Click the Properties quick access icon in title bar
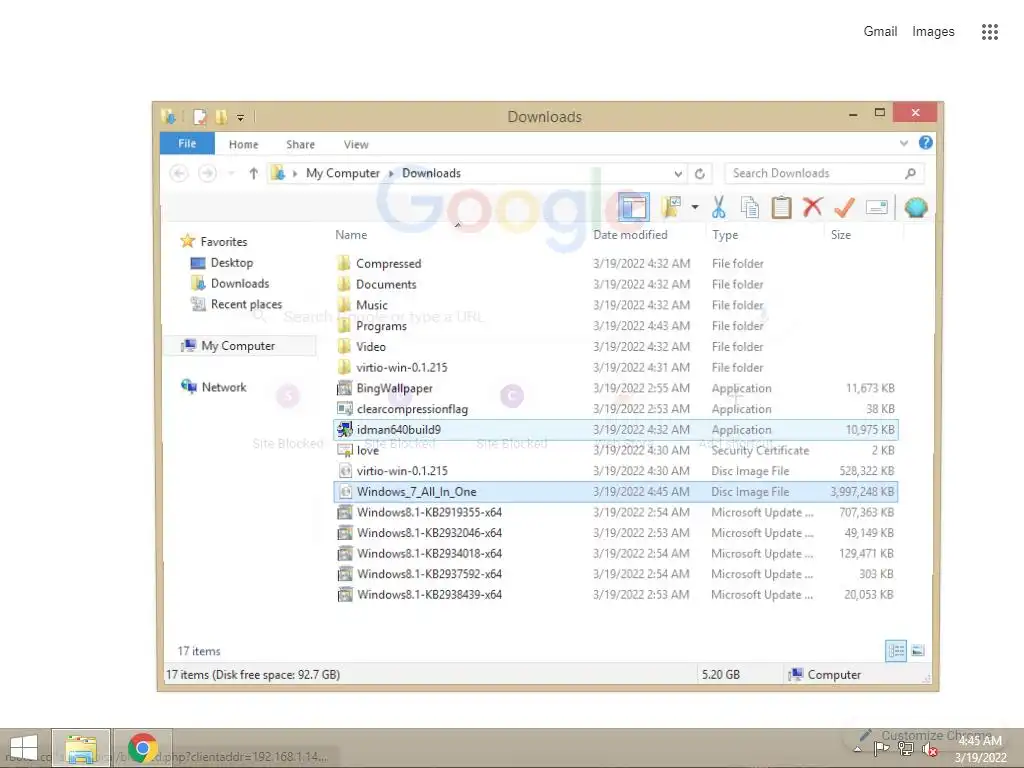1024x768 pixels. click(200, 117)
